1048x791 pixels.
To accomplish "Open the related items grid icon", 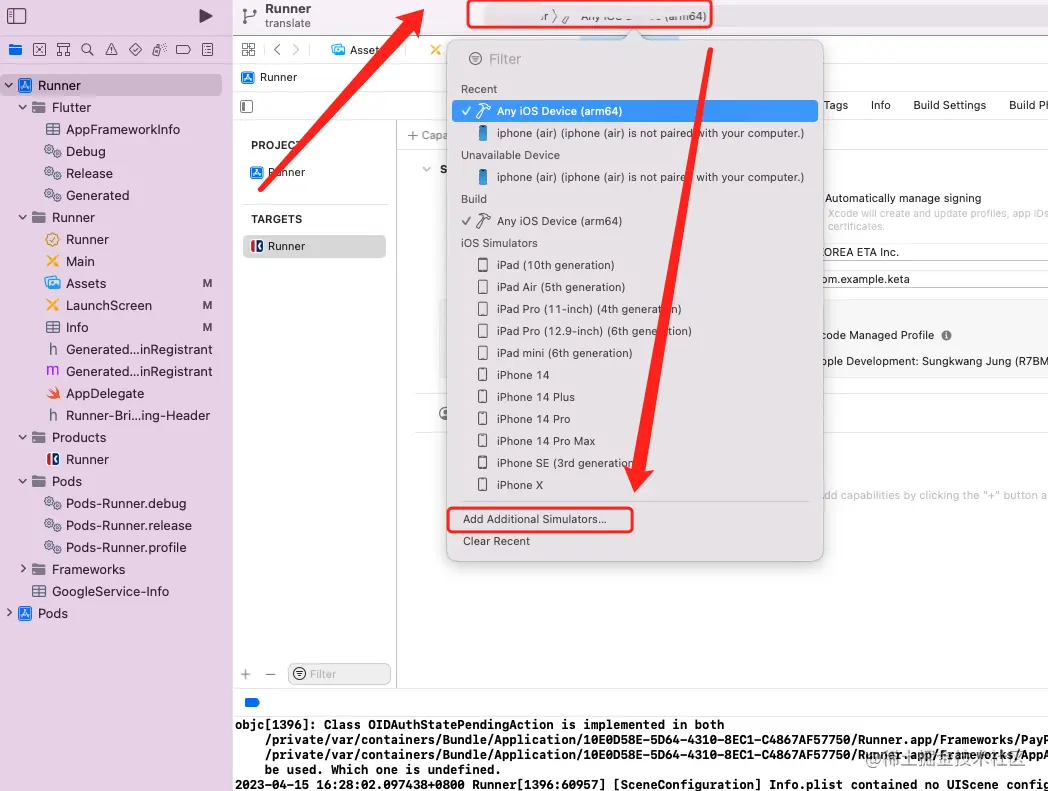I will [x=249, y=49].
